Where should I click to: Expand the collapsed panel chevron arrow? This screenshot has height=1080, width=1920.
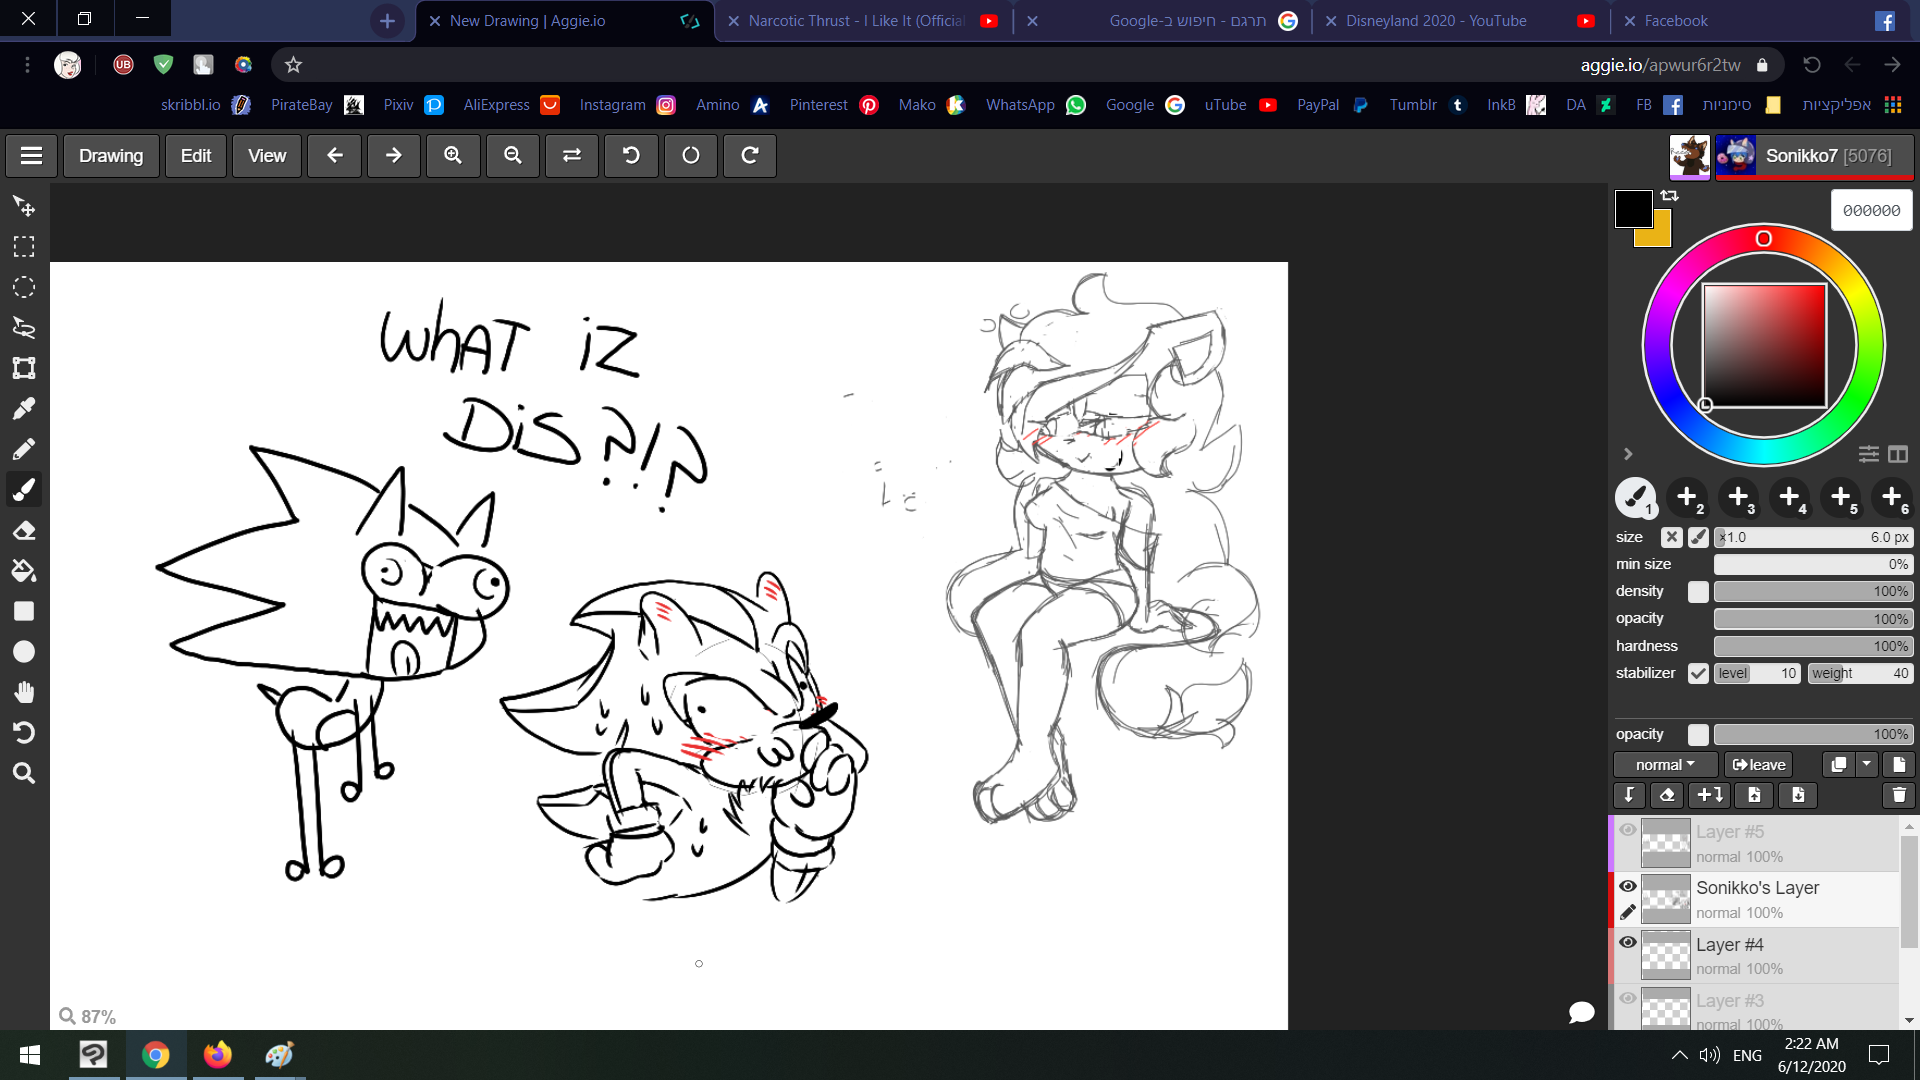(x=1628, y=454)
